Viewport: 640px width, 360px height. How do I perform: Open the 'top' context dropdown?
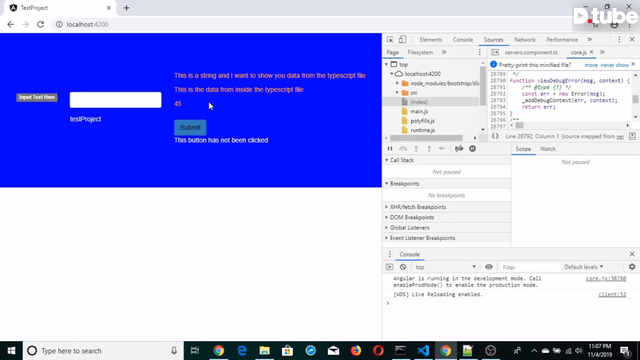(x=445, y=267)
